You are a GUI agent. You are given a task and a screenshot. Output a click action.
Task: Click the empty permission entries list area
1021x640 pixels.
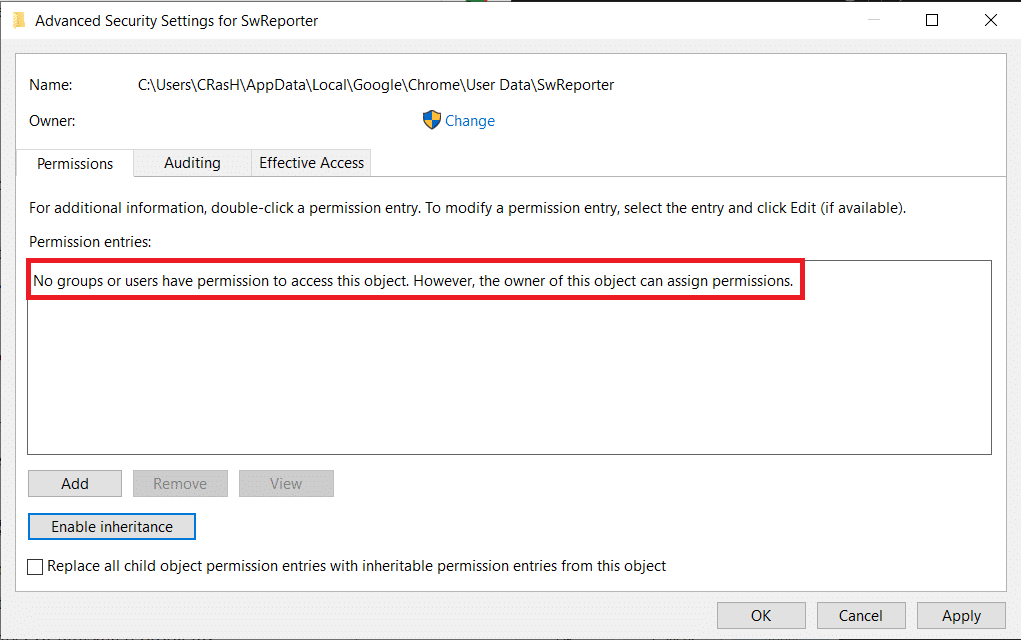coord(508,380)
